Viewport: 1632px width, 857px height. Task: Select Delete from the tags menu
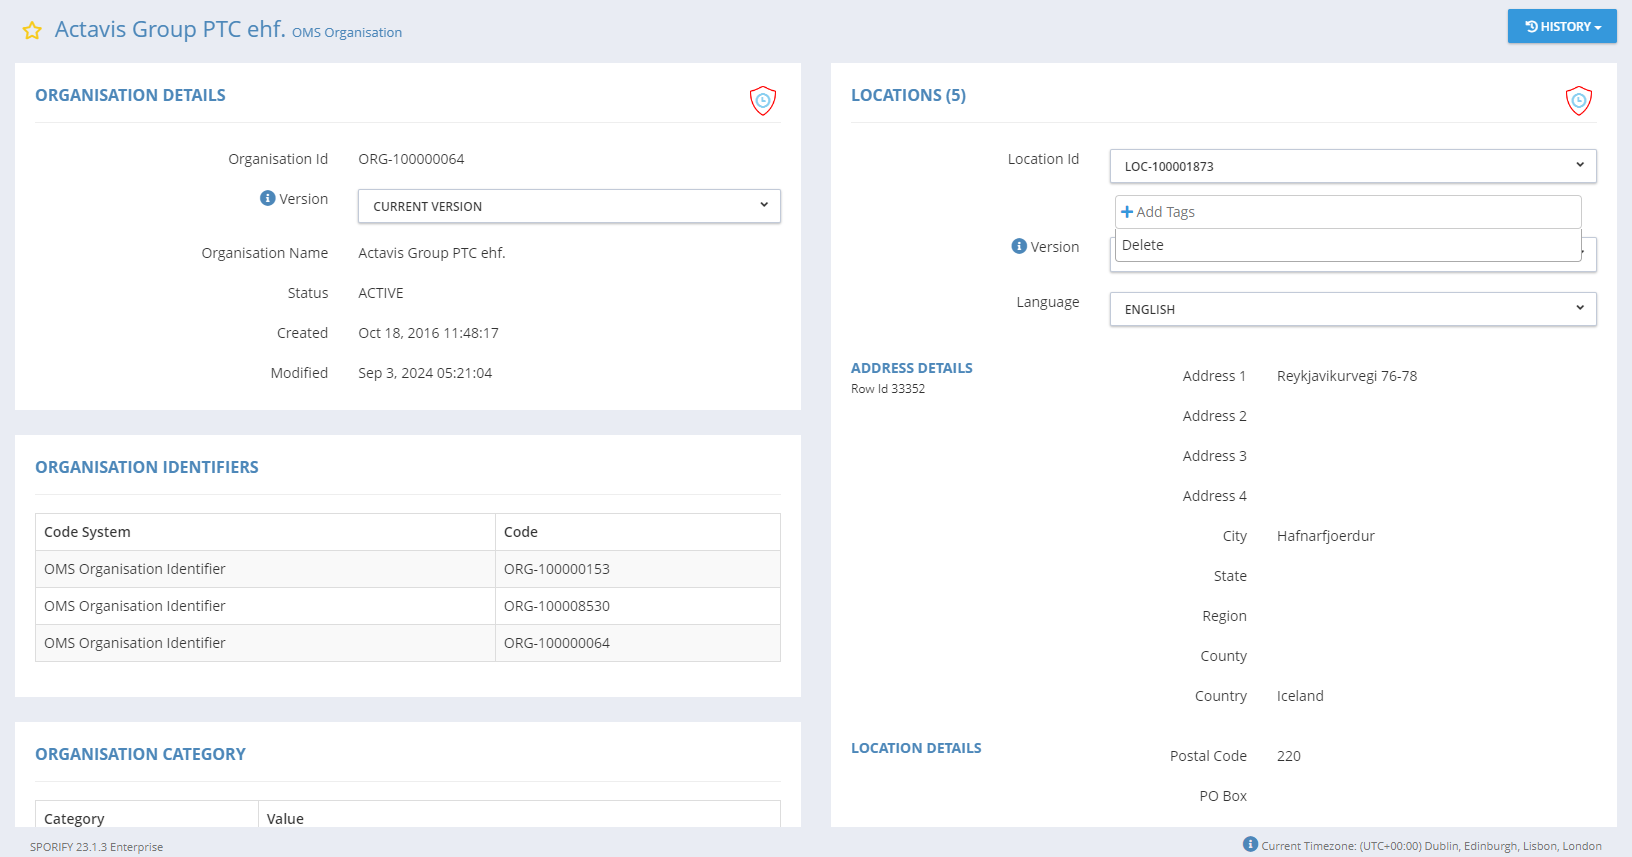(x=1143, y=245)
